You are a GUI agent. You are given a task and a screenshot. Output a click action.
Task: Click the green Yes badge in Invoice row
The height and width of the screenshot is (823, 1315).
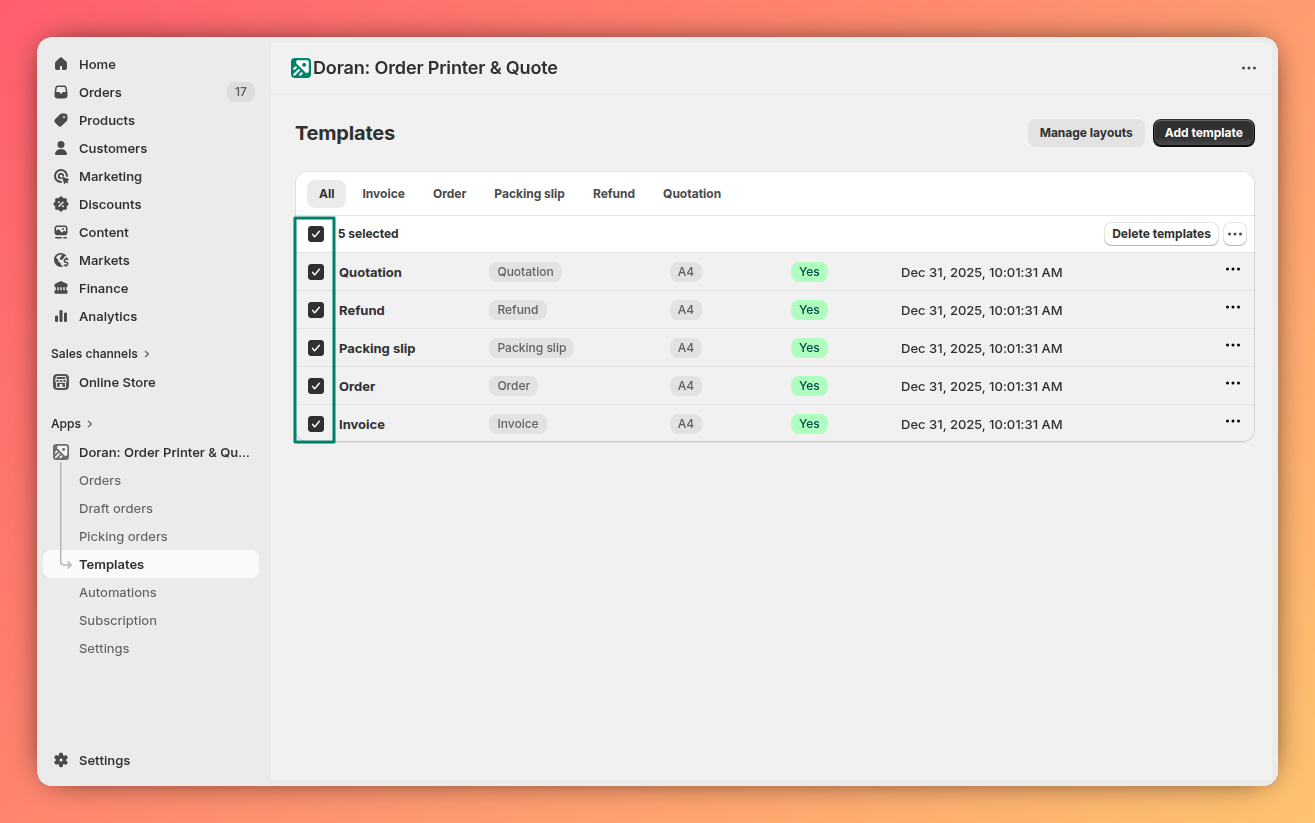click(x=809, y=424)
